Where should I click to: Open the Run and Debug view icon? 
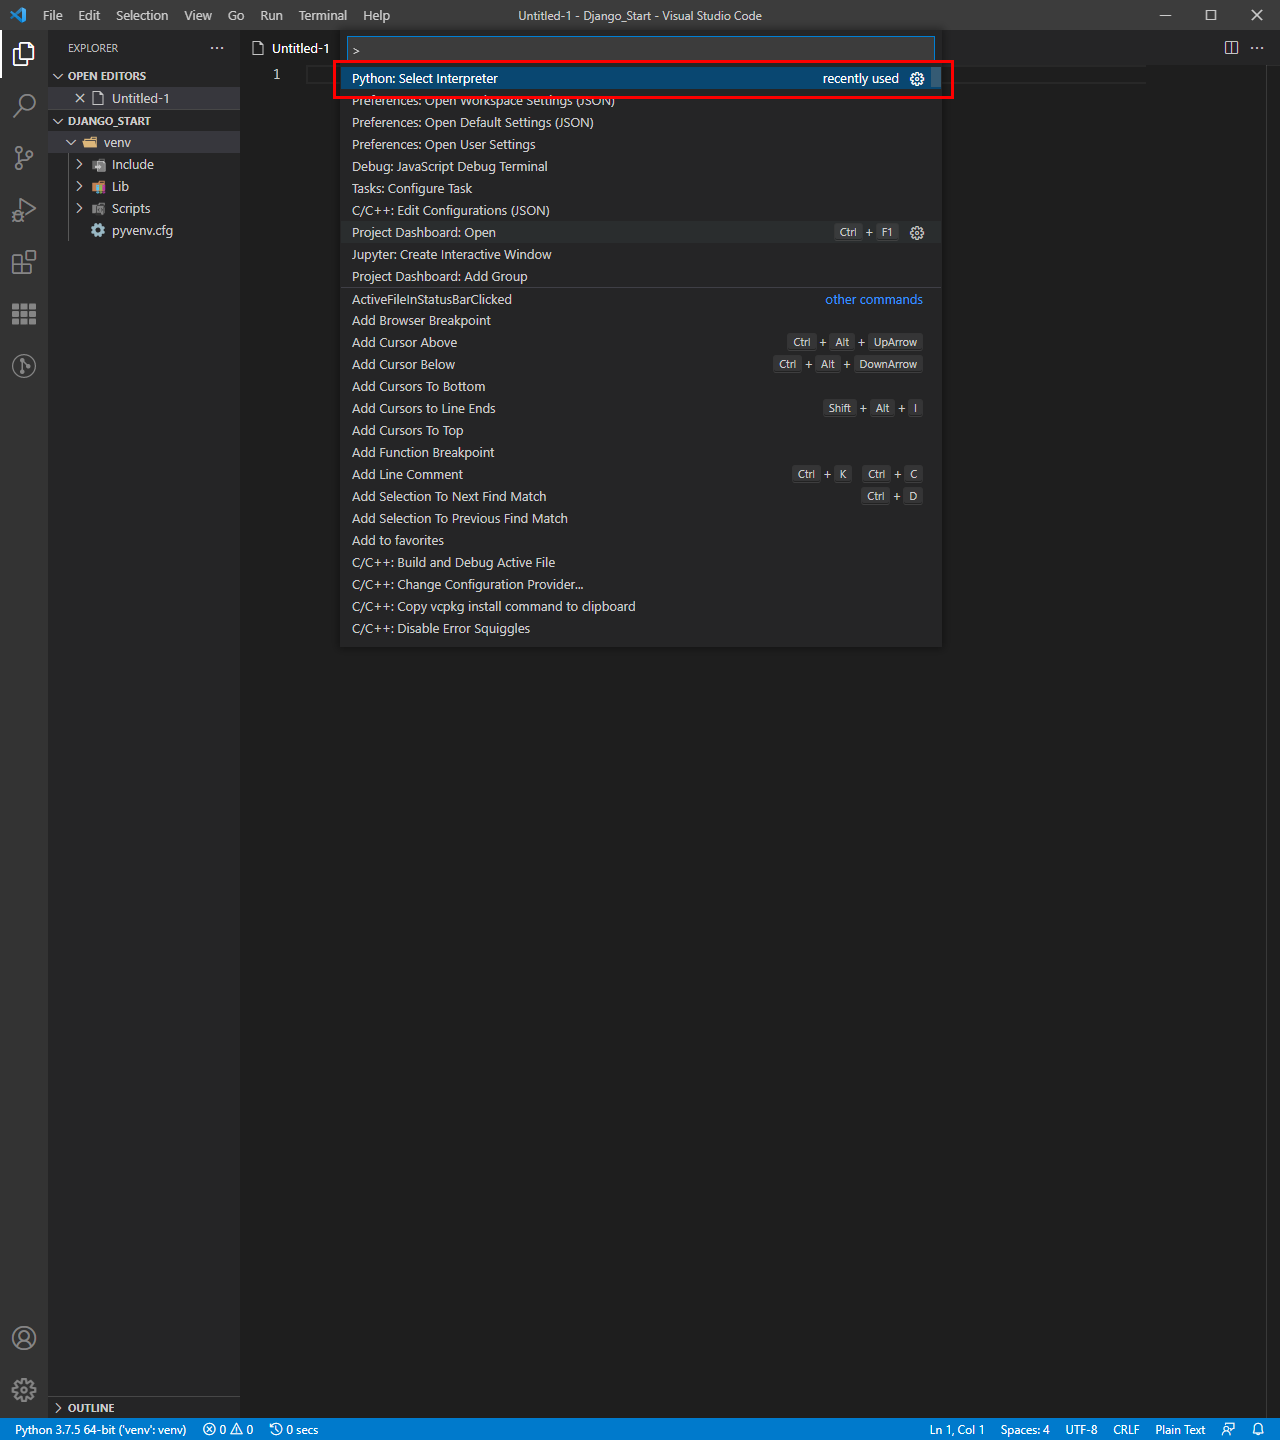[x=24, y=209]
